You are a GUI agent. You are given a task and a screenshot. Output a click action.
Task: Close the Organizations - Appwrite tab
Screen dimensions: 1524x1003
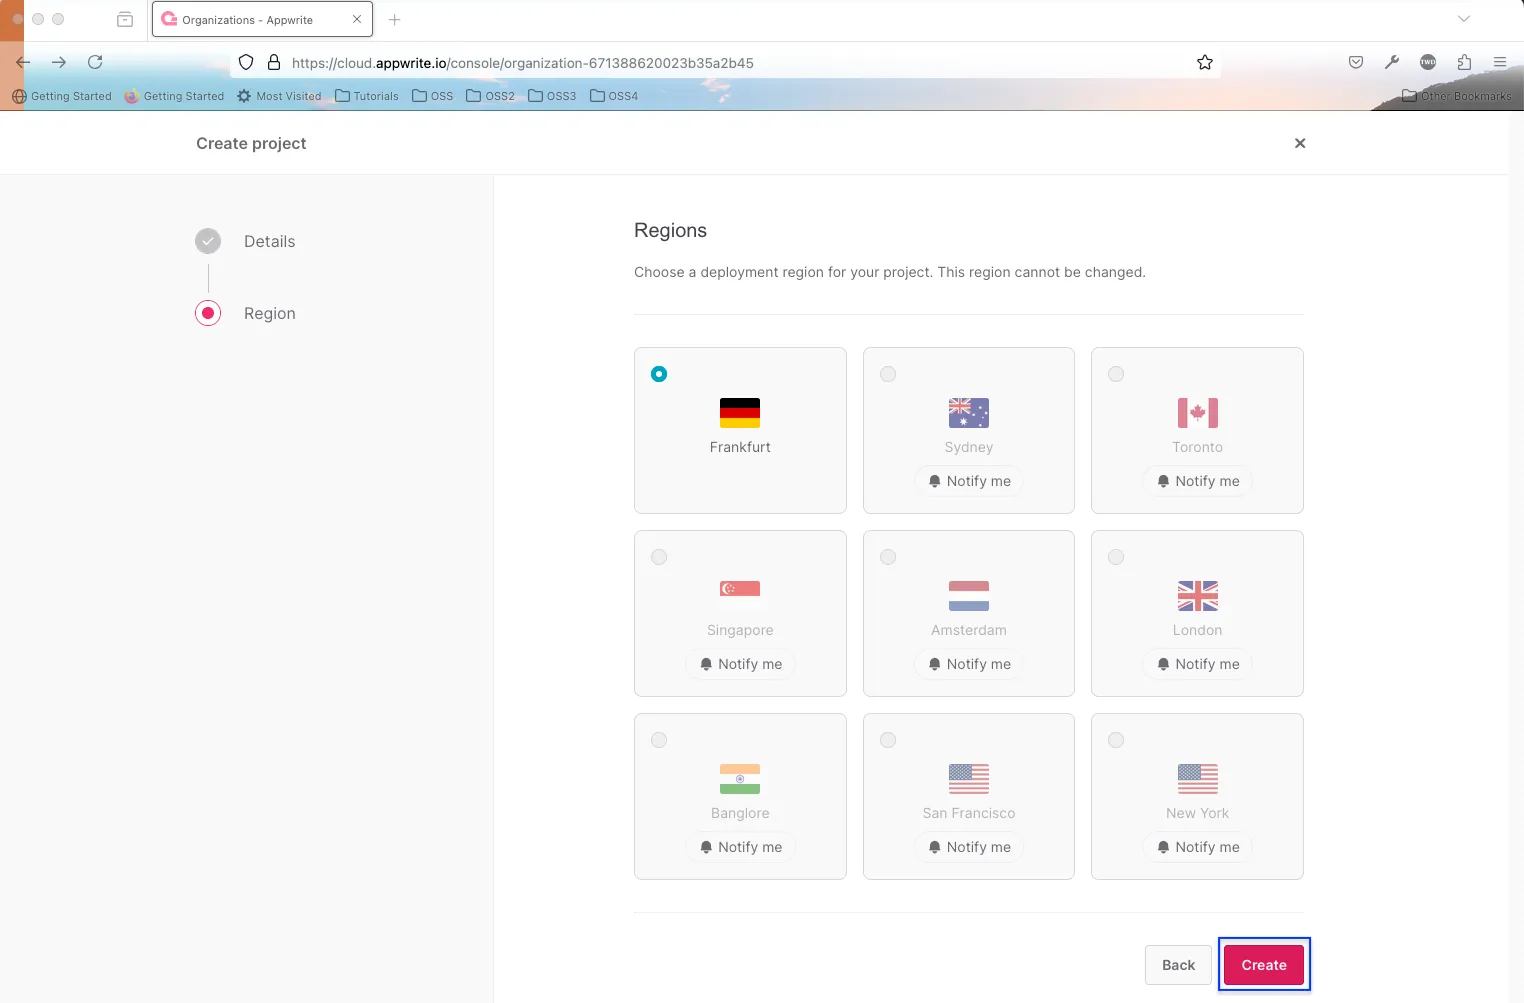click(x=357, y=19)
